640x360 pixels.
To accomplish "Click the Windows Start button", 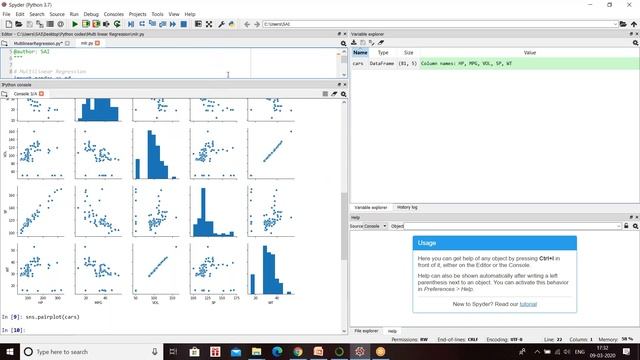I will click(10, 351).
